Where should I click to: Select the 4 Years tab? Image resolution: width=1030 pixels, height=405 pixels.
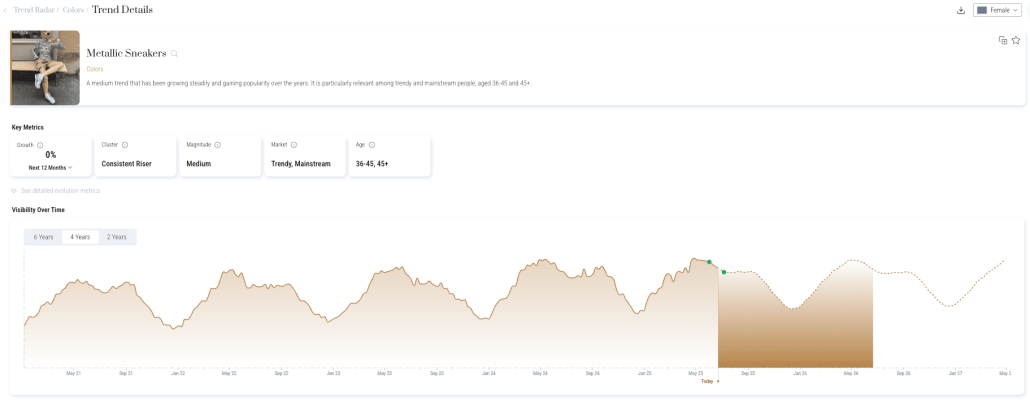(x=81, y=237)
